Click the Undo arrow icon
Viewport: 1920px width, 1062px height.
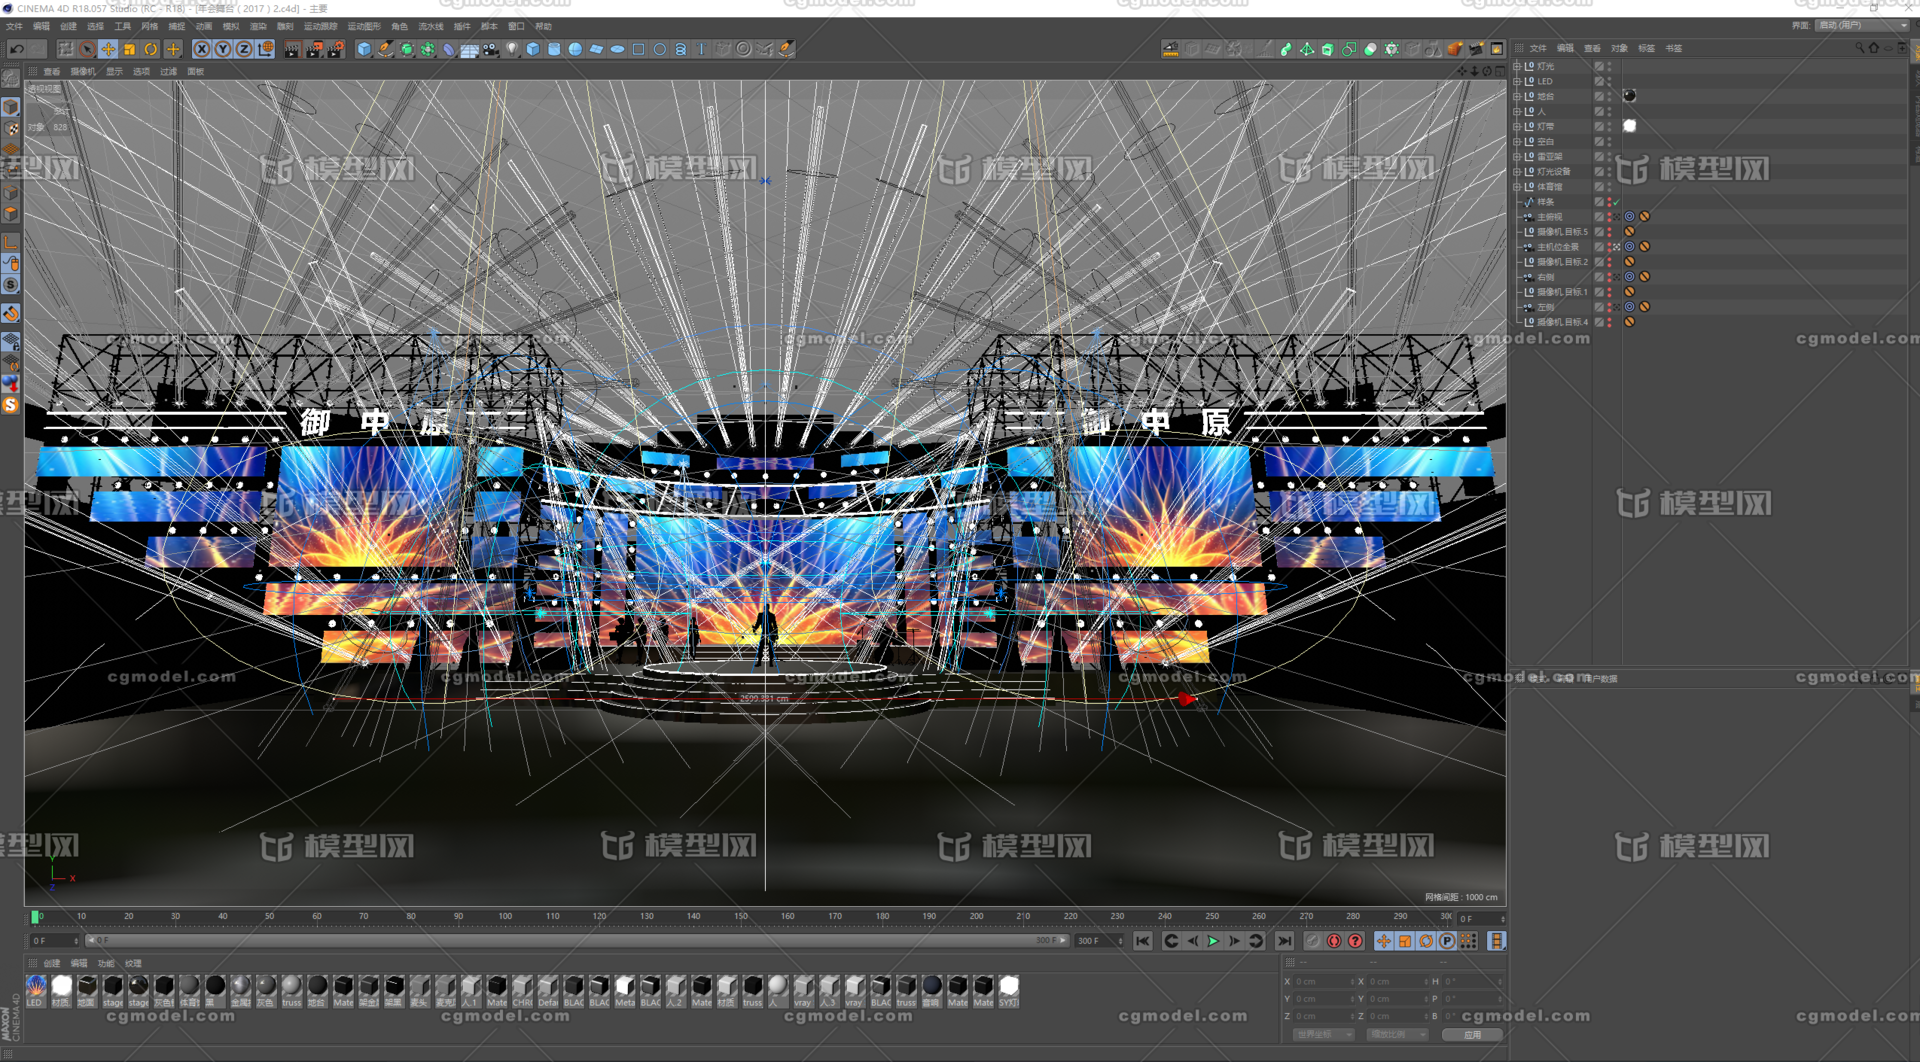click(x=16, y=49)
